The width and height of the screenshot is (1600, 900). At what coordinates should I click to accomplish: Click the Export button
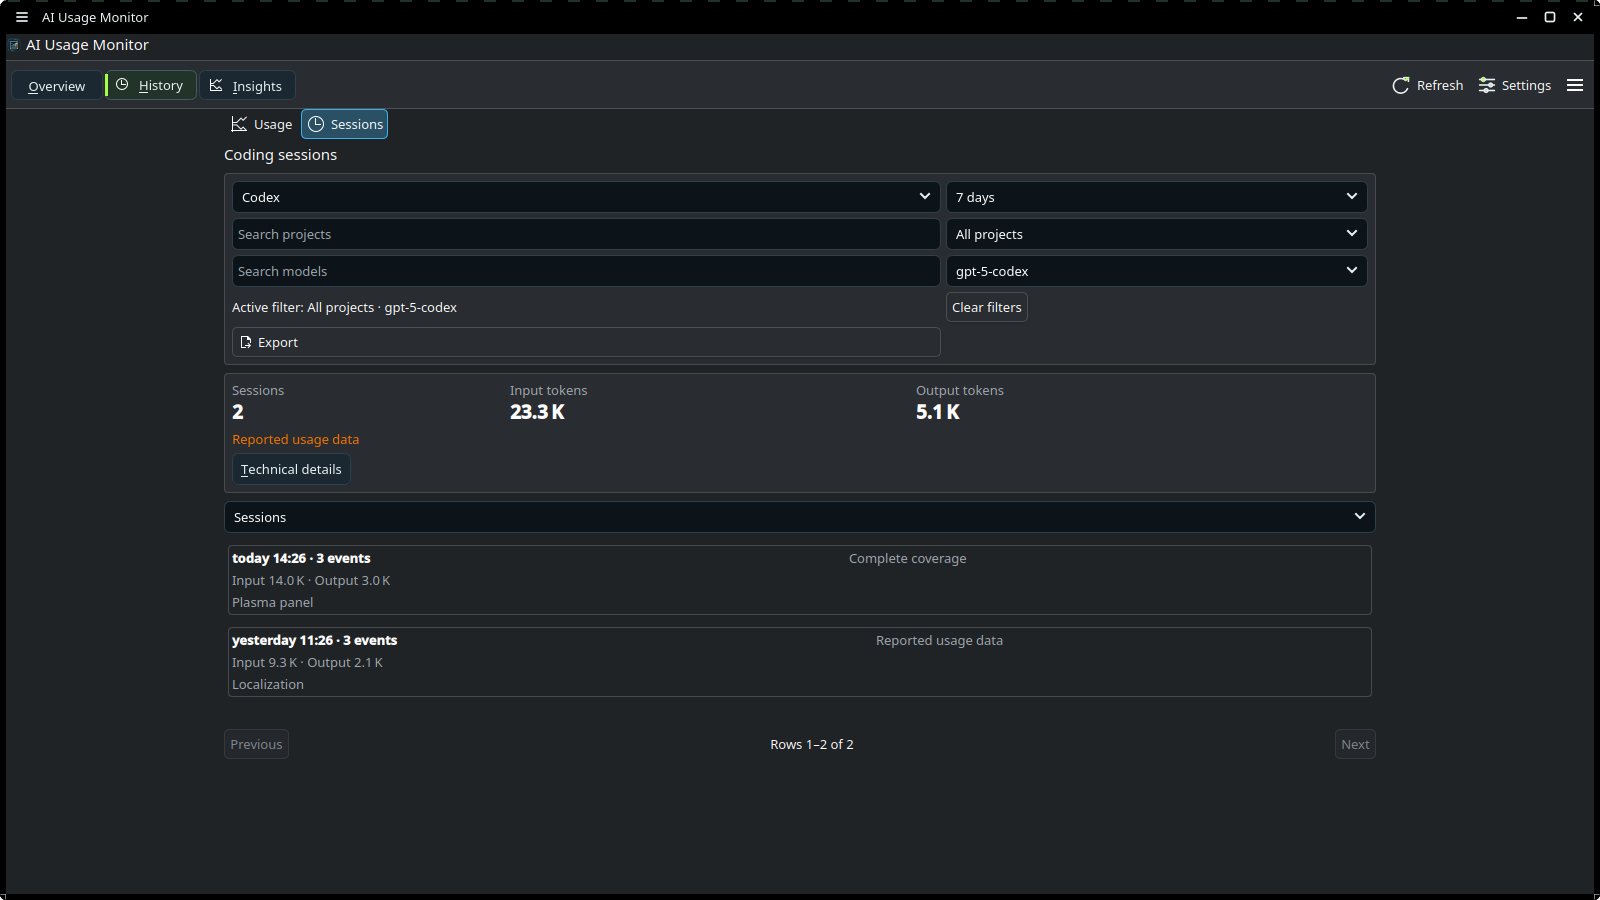click(586, 342)
